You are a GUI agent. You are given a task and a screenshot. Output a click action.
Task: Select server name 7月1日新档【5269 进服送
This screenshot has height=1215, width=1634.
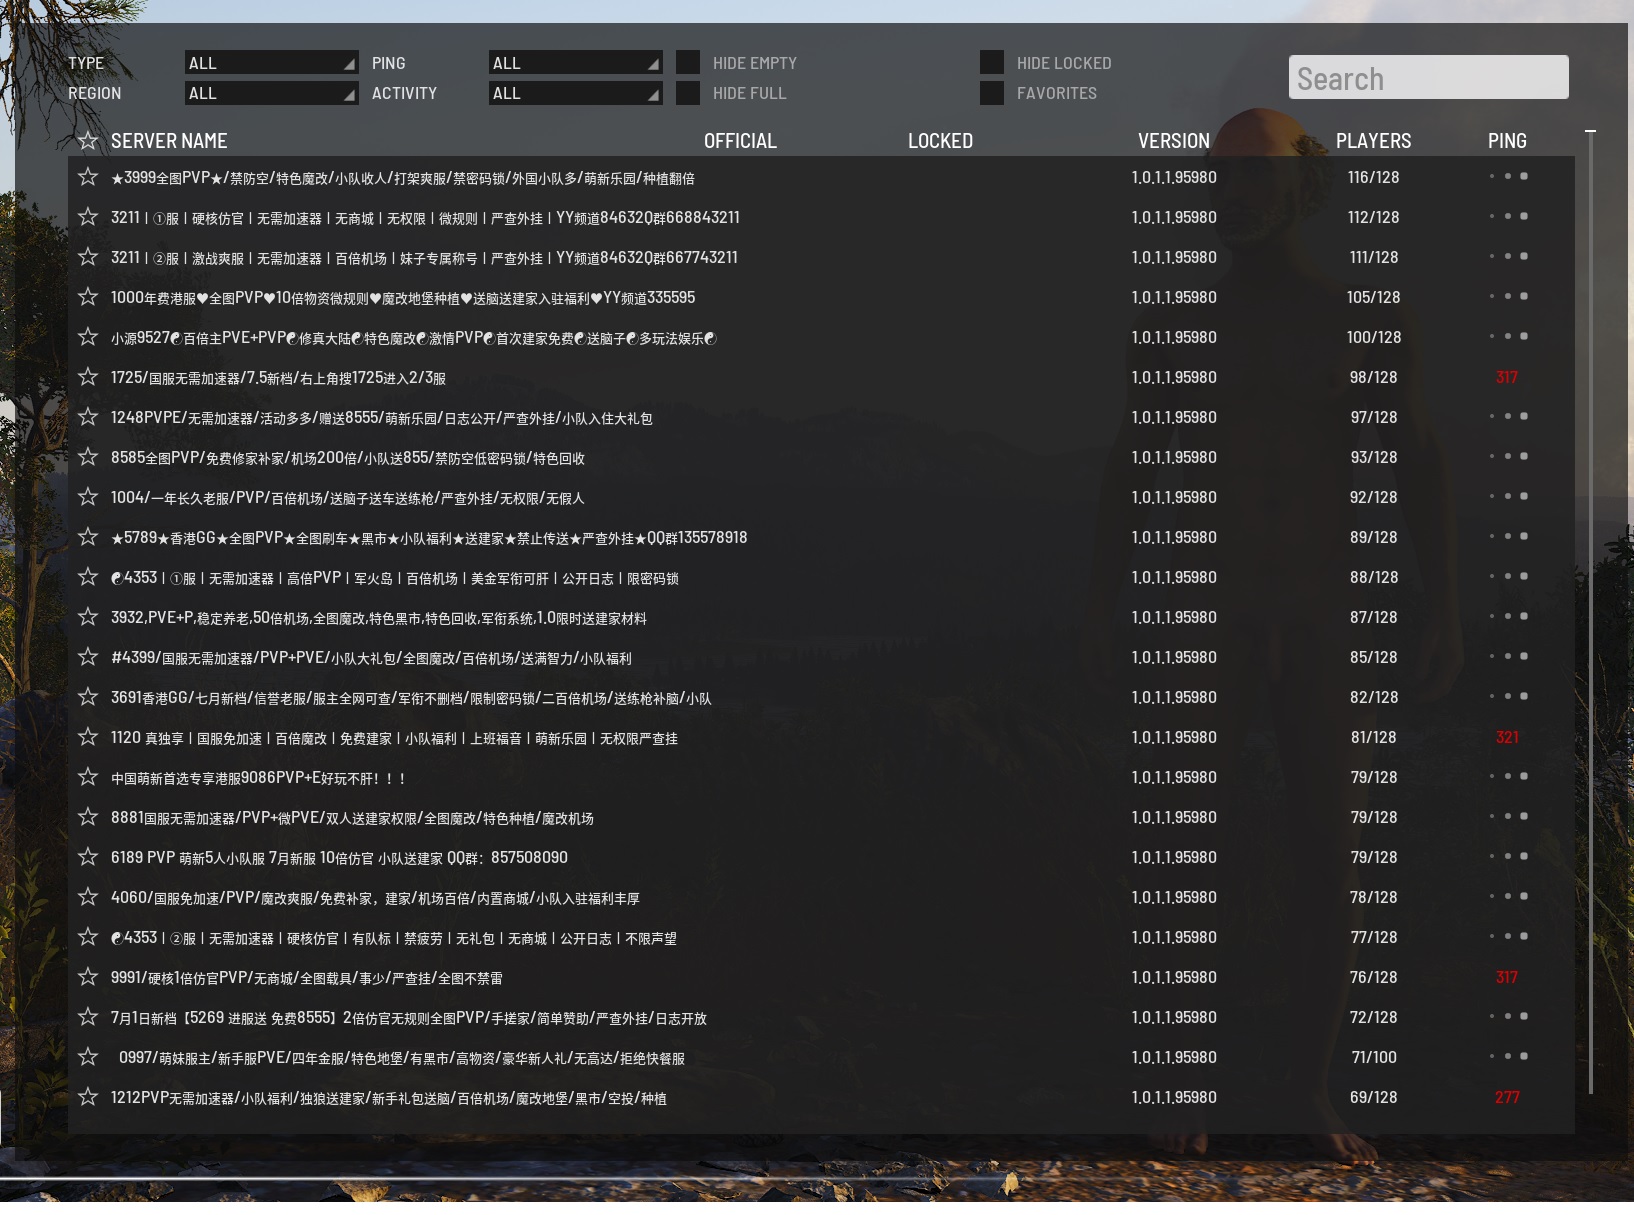coord(409,1018)
